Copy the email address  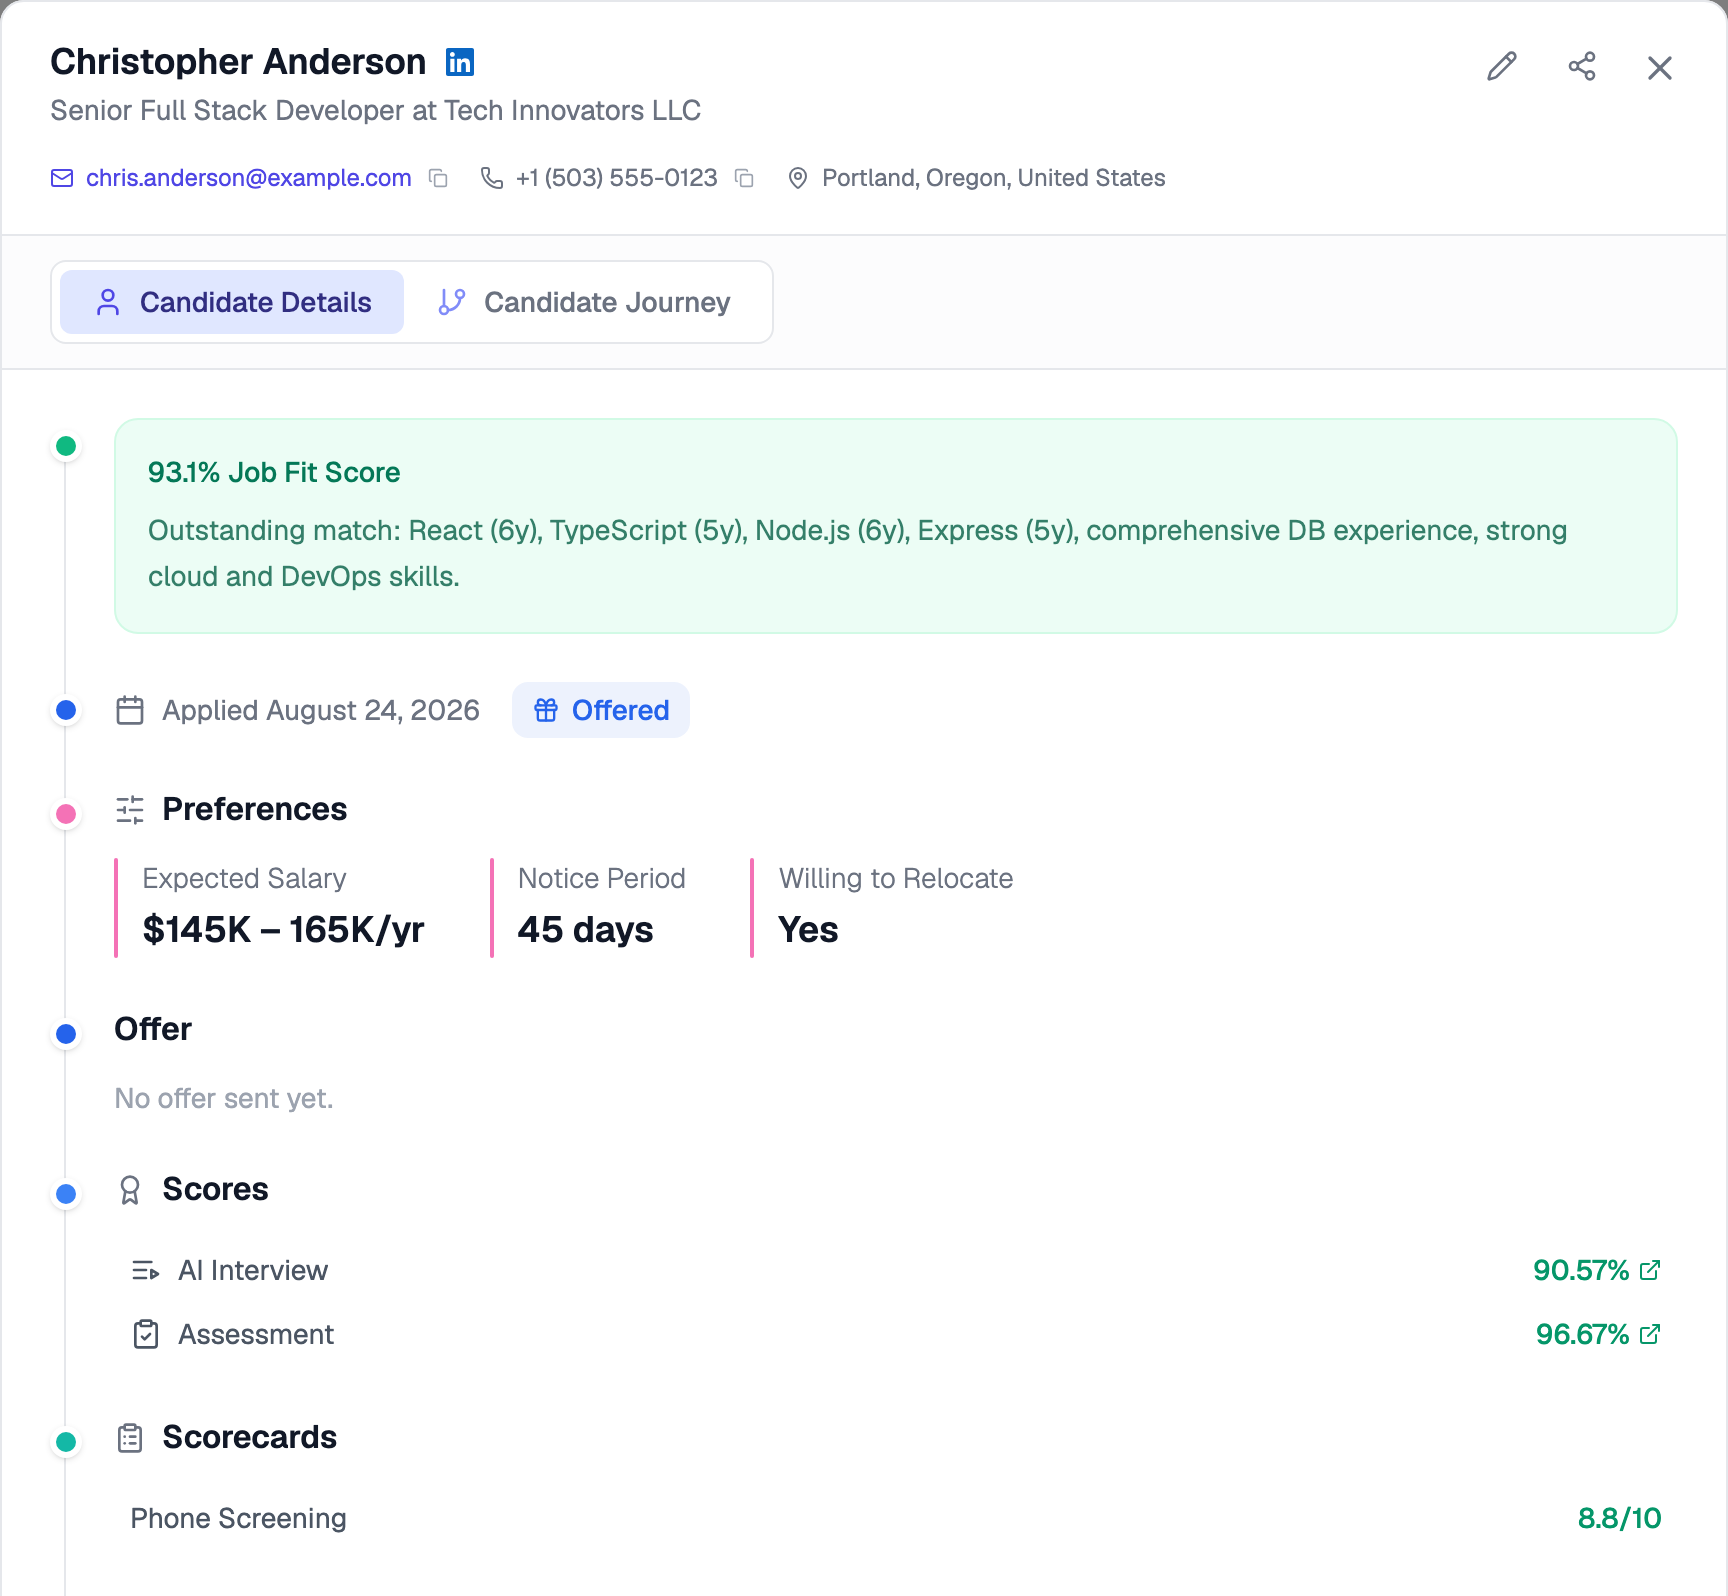tap(438, 178)
